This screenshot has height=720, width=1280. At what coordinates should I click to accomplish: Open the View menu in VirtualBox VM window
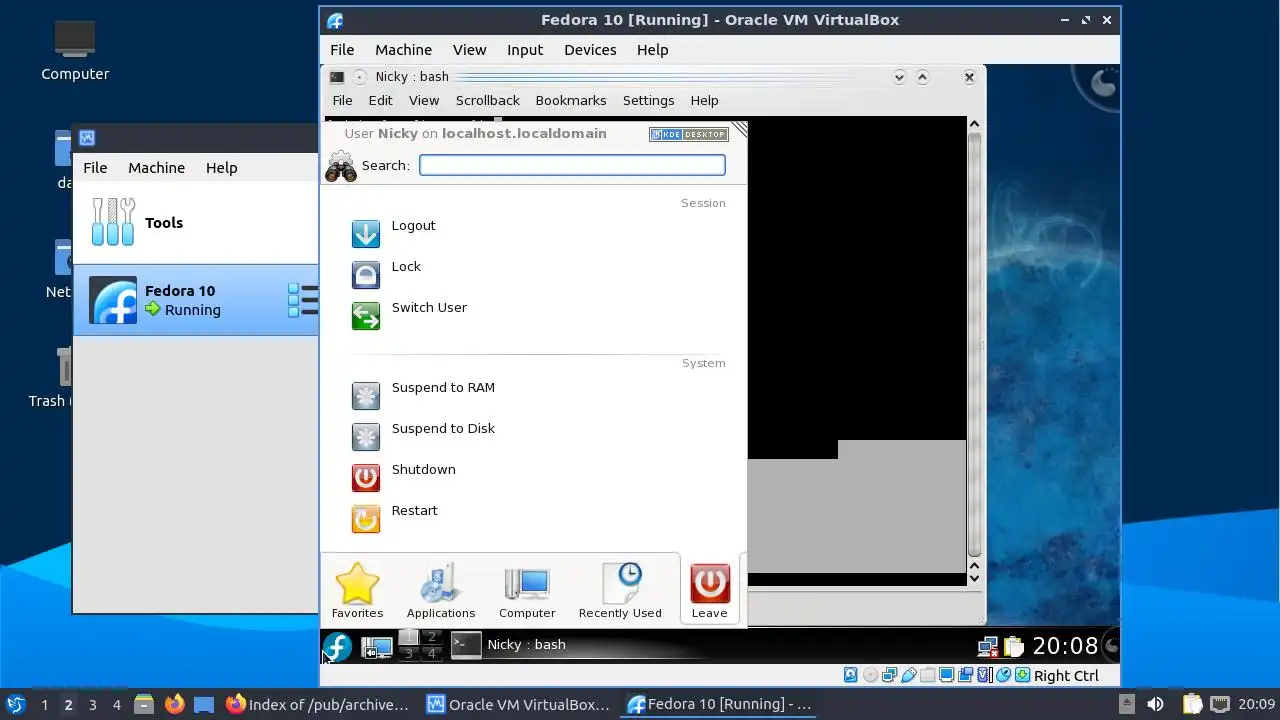[469, 50]
